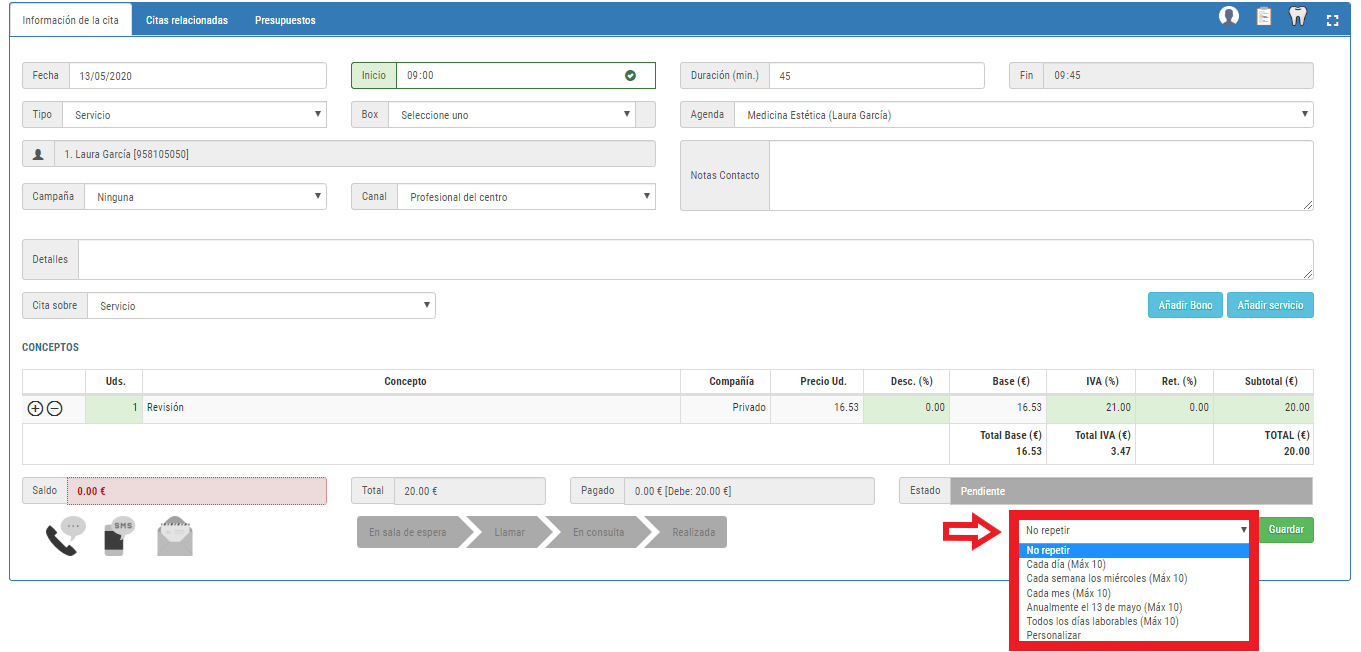Switch to Citas relacionadas tab

tap(186, 20)
